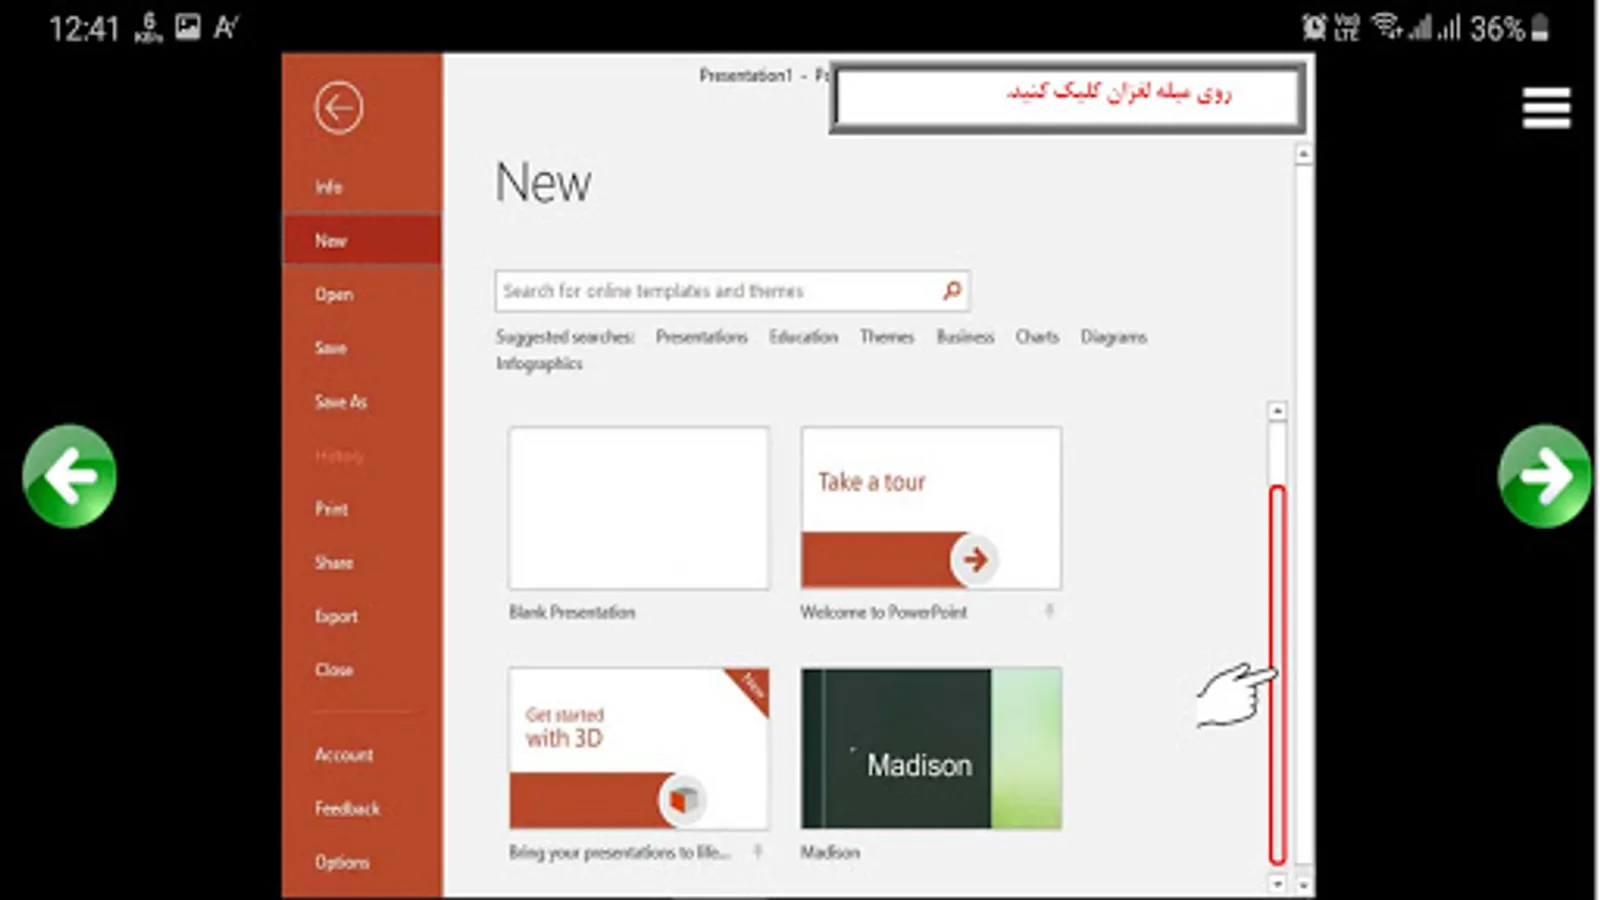Screen dimensions: 1600x900
Task: Click the outer window scrollbar down arrow
Action: click(1303, 885)
